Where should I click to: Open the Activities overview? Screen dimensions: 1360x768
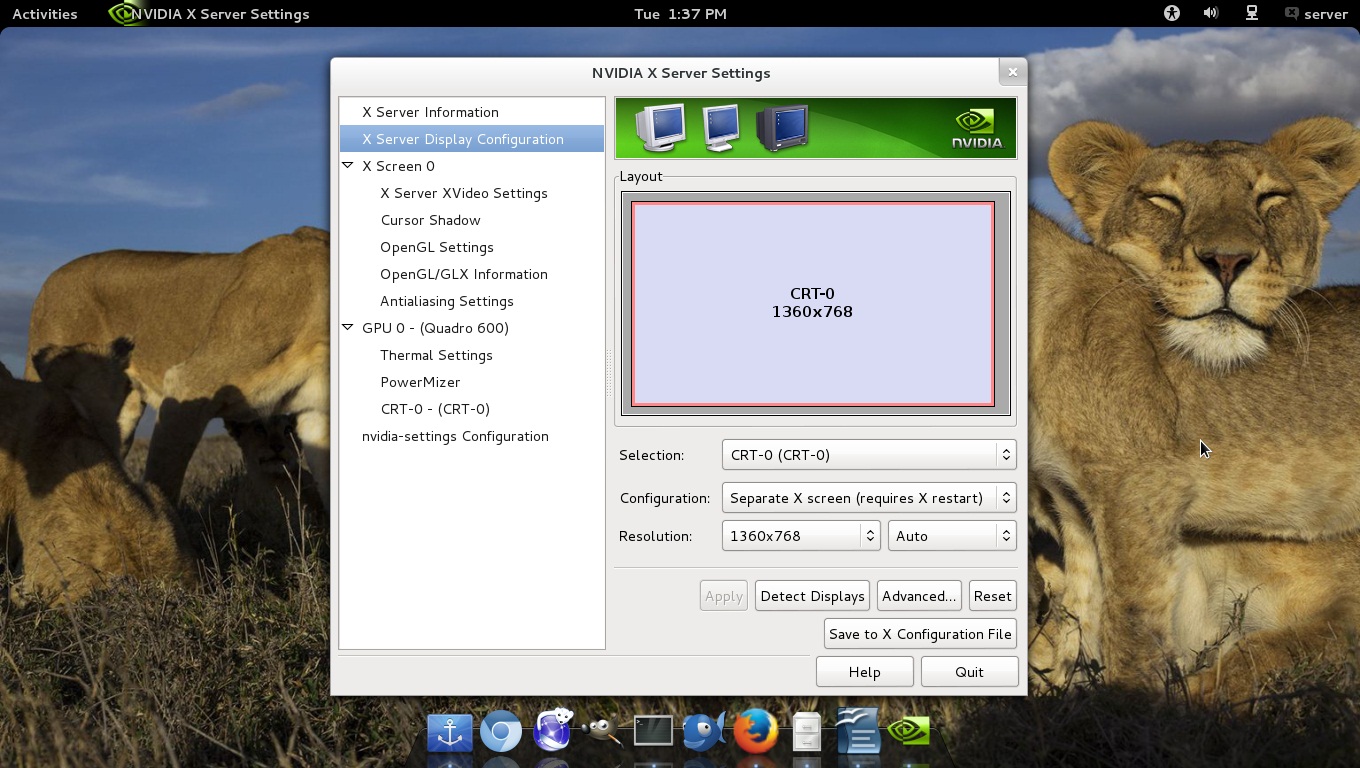[45, 14]
